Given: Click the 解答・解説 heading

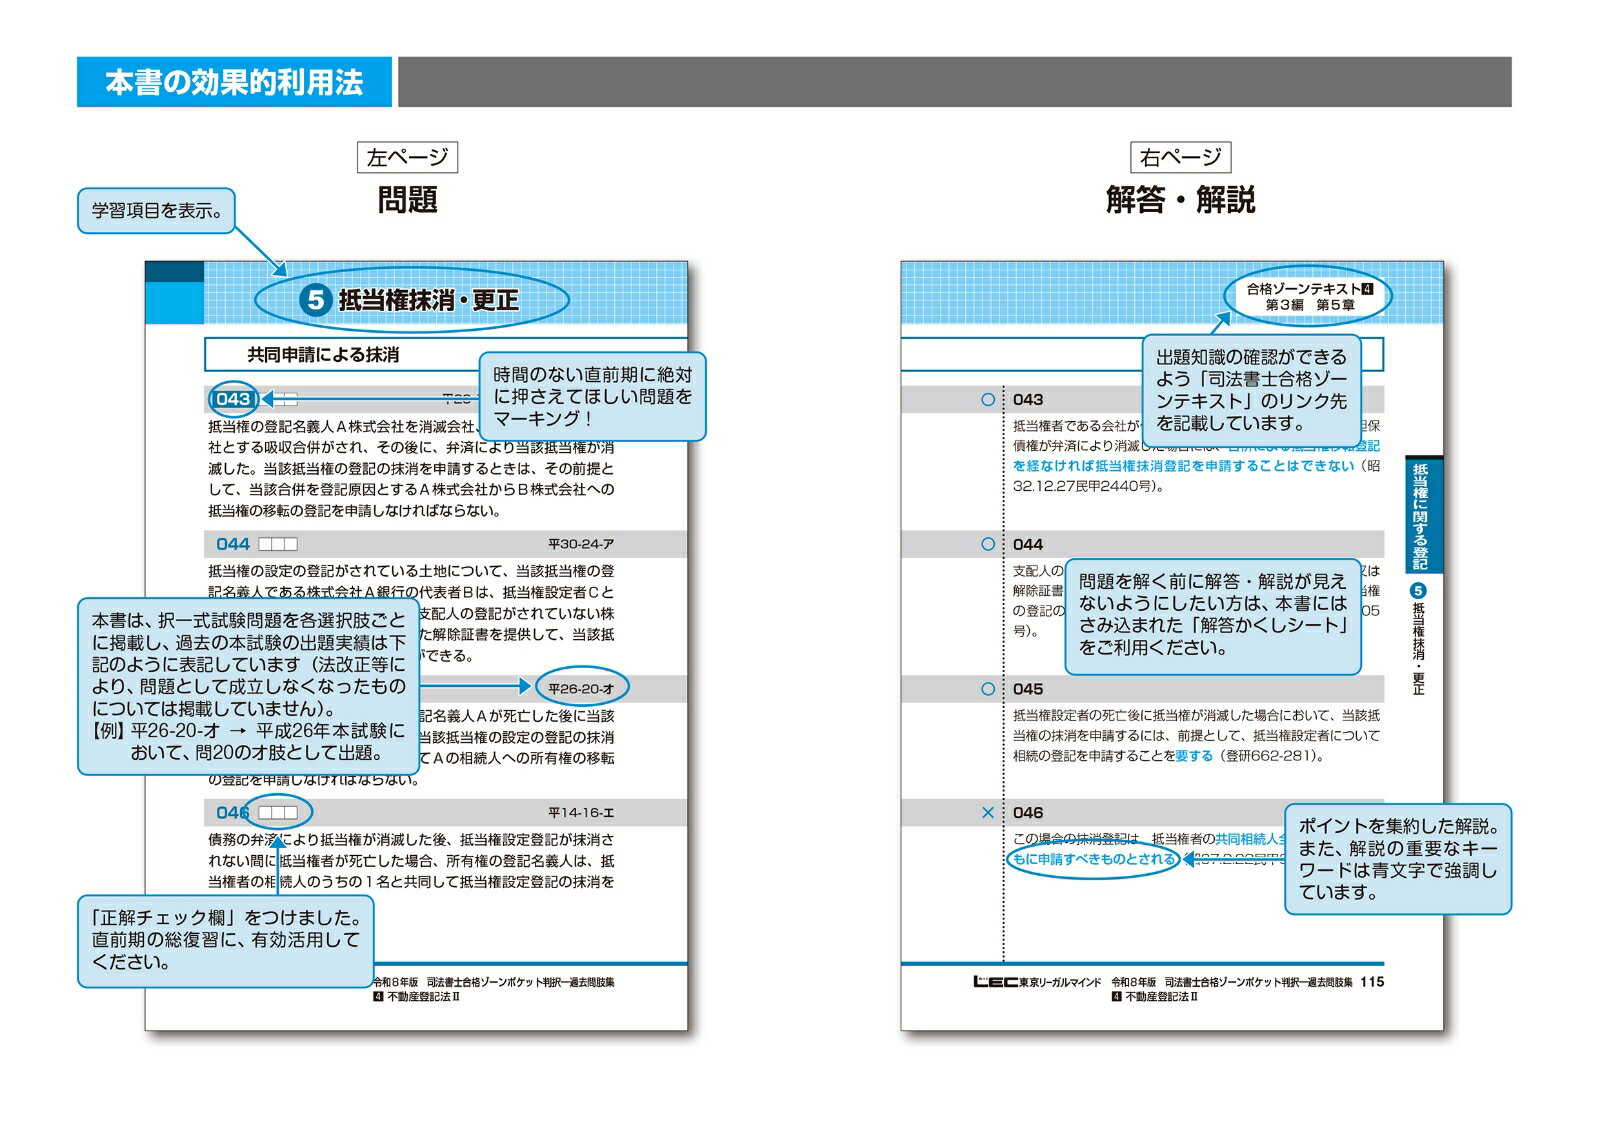Looking at the screenshot, I should click(1181, 200).
